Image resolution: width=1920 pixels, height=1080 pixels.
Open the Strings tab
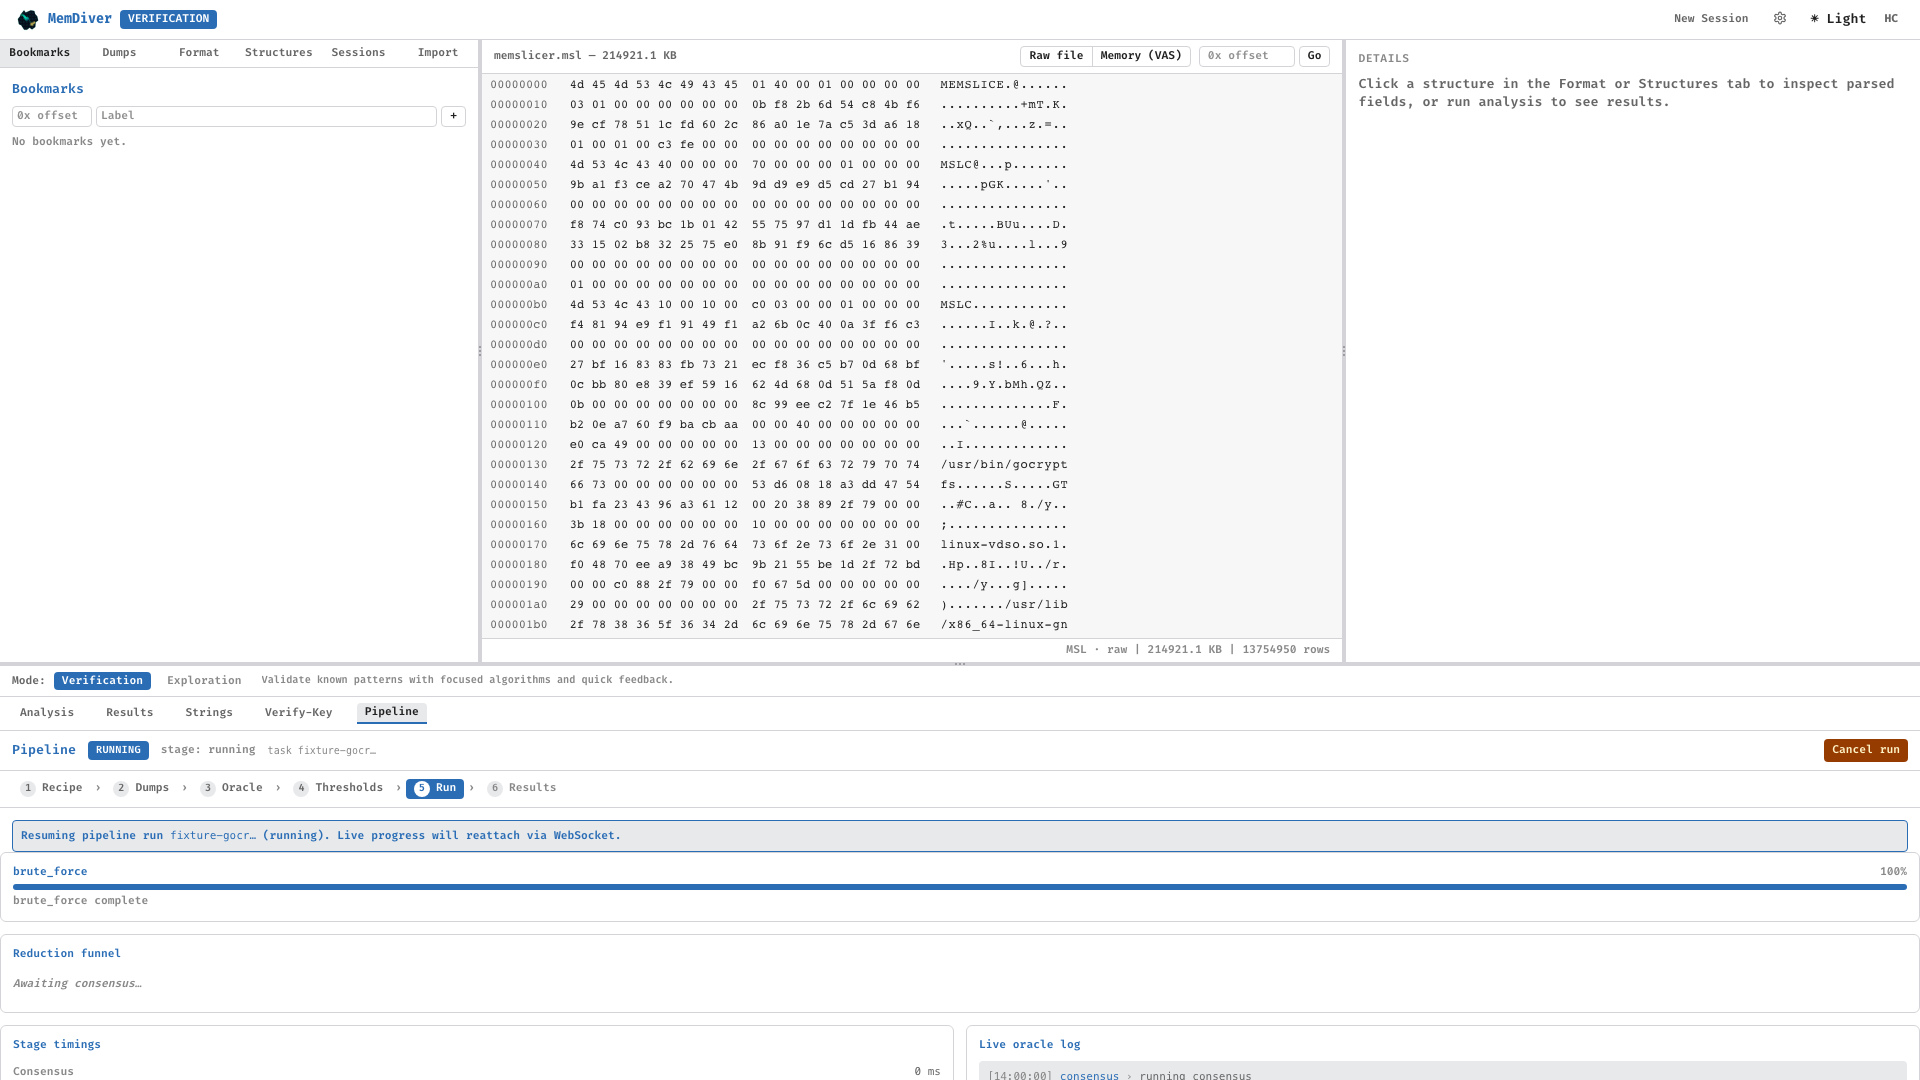coord(209,713)
